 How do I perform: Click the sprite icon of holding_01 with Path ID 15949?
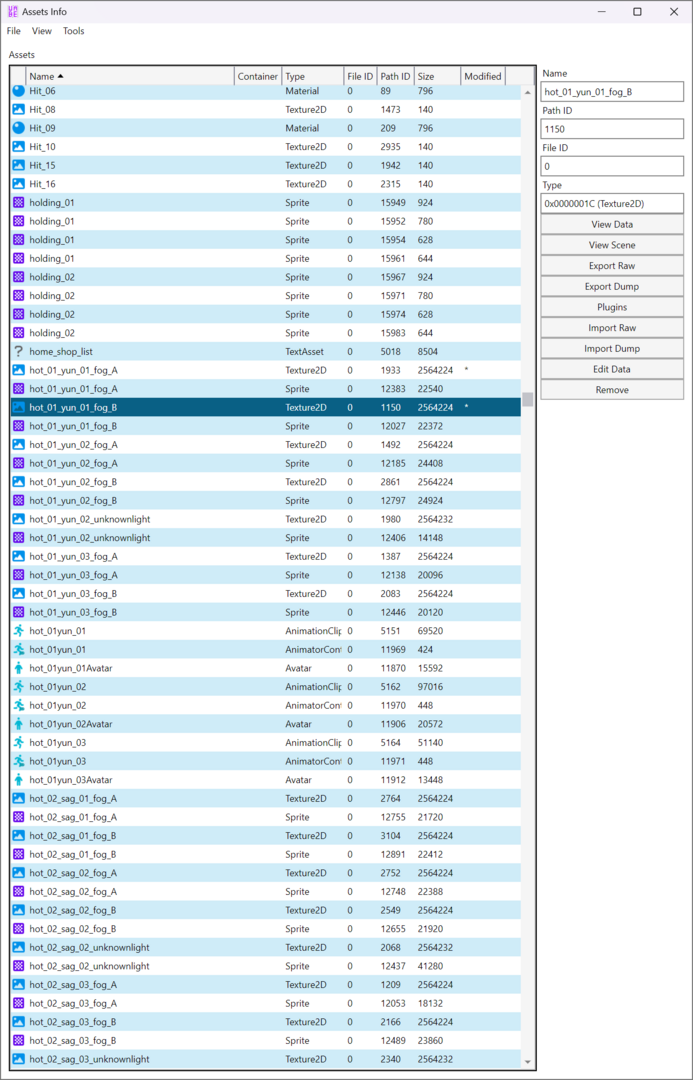click(19, 202)
